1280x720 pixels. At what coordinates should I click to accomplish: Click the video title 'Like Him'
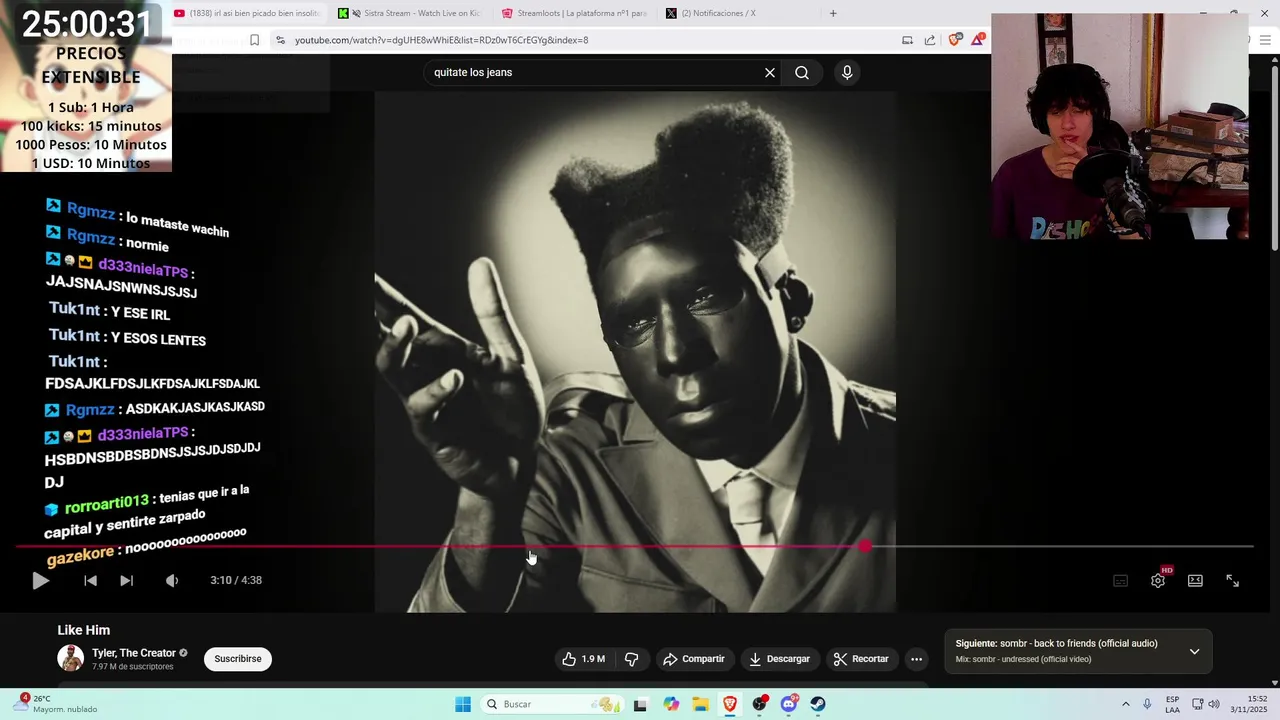tap(84, 630)
